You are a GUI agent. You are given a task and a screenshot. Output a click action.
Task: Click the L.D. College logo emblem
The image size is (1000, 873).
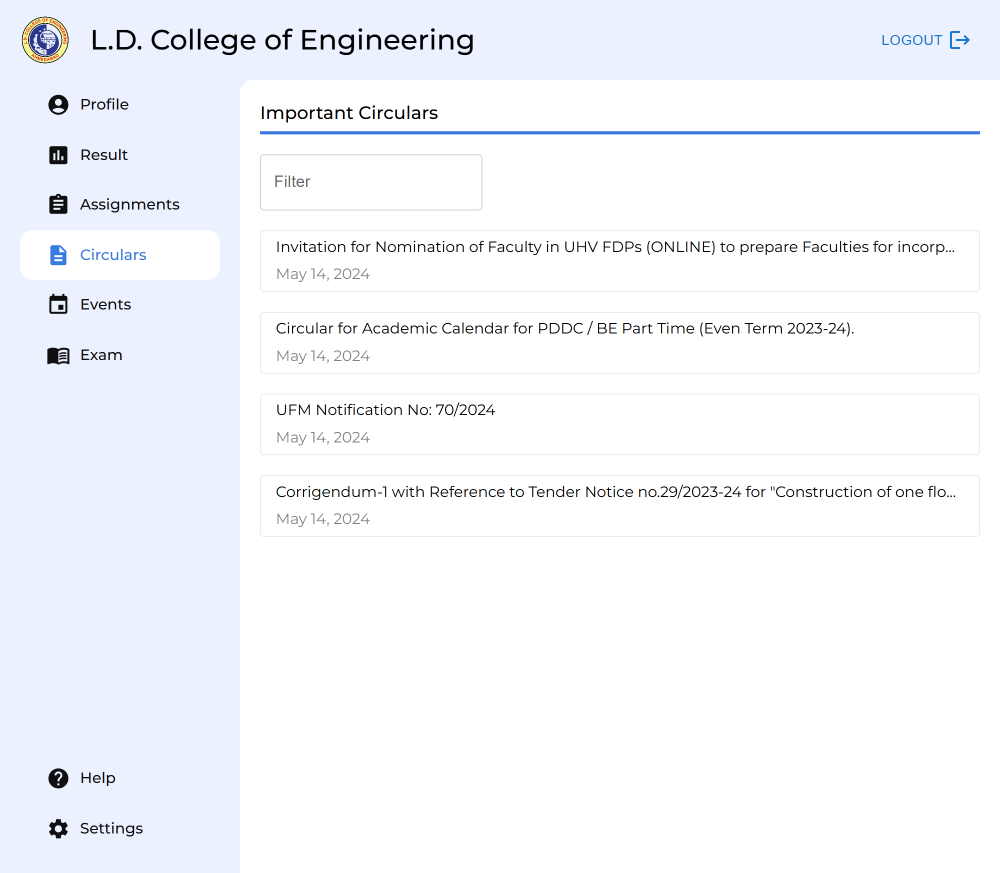(45, 40)
